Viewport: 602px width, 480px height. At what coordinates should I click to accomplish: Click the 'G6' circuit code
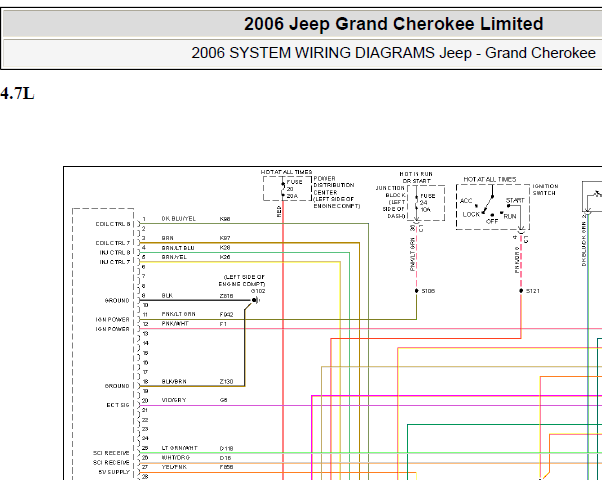click(223, 400)
